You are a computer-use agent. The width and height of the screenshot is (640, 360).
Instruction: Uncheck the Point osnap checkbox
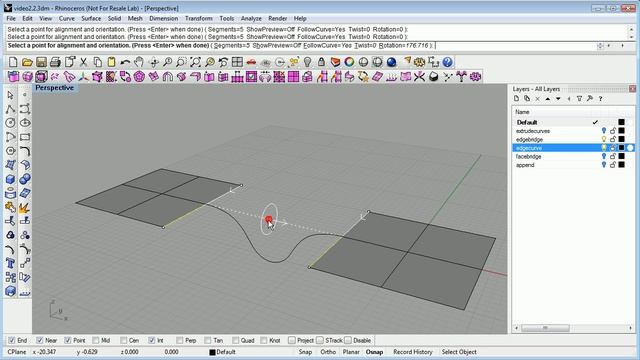pyautogui.click(x=68, y=340)
